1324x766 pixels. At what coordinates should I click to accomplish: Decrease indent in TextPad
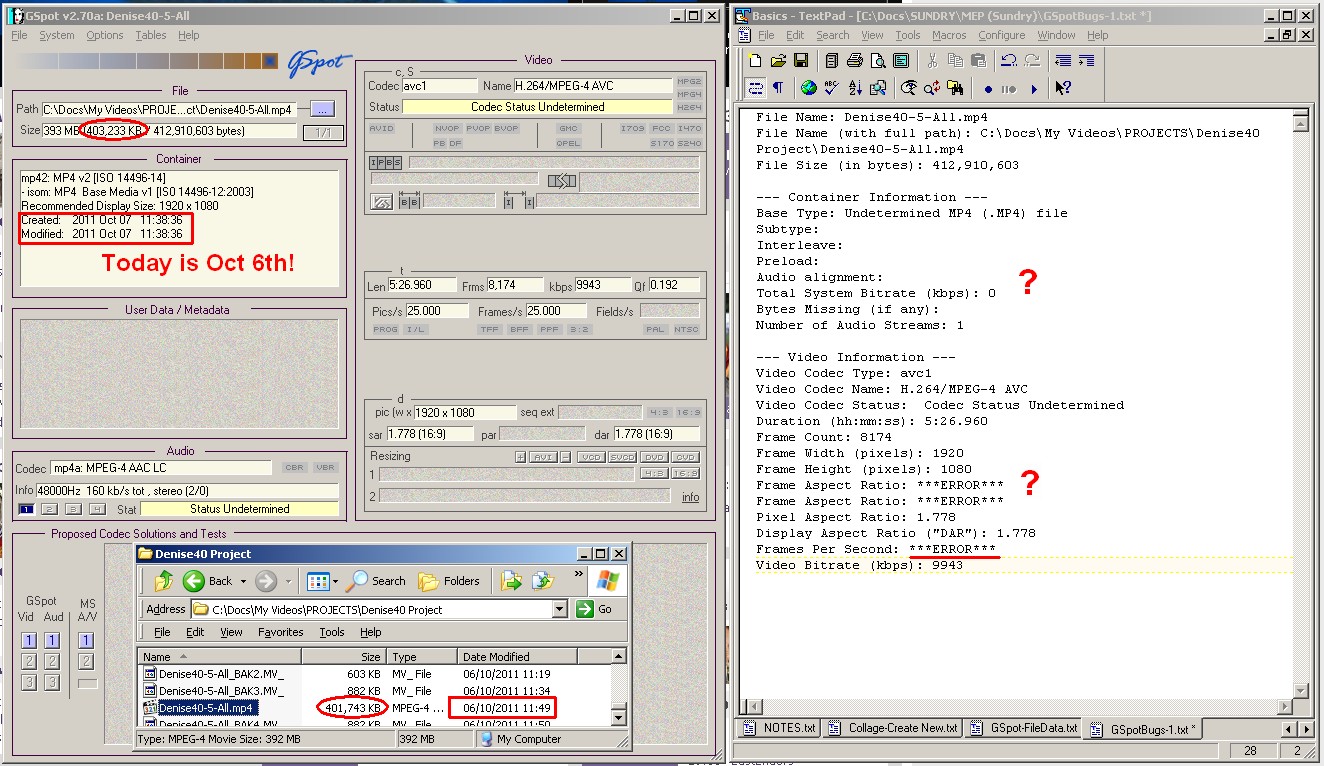pos(1064,61)
